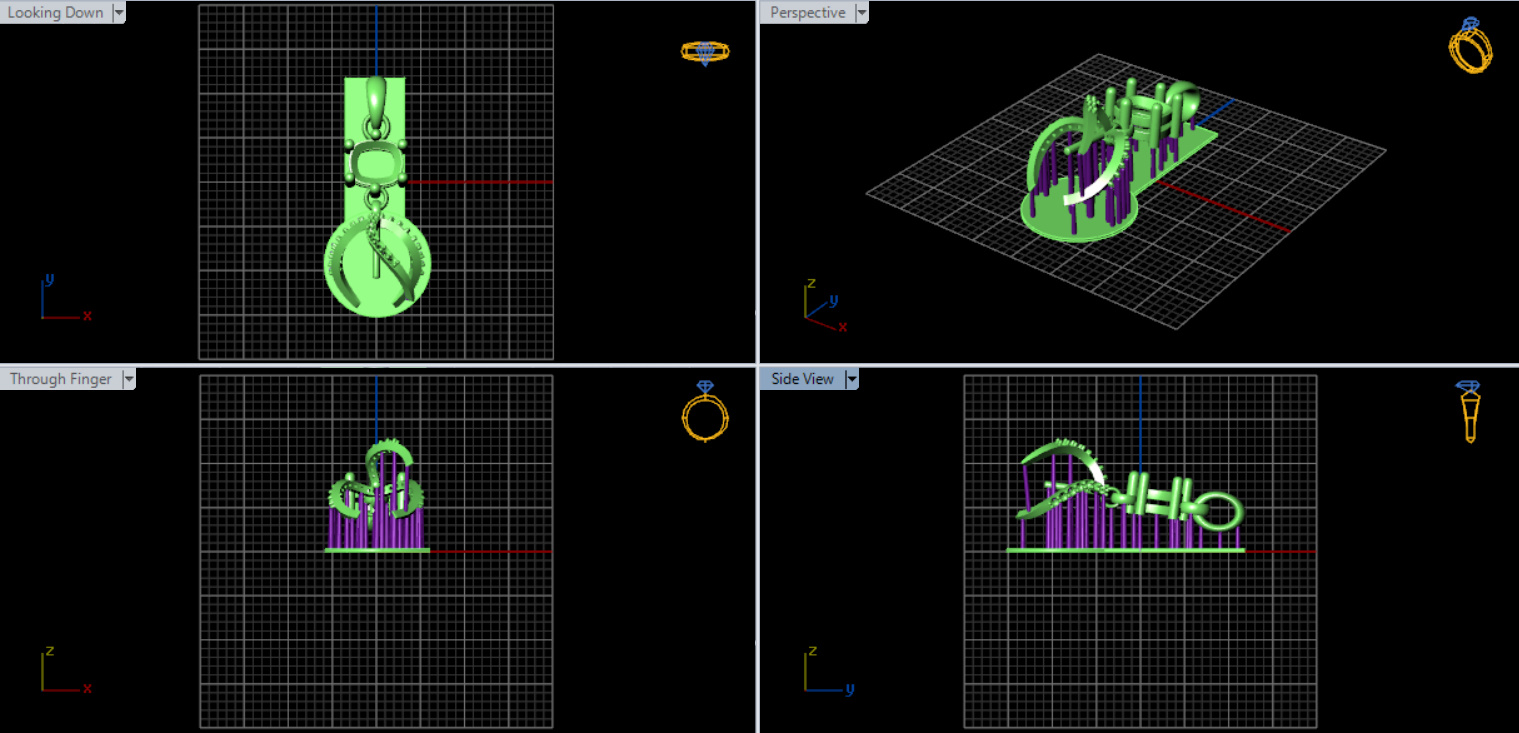
Task: Click the Side View viewport label
Action: [x=802, y=379]
